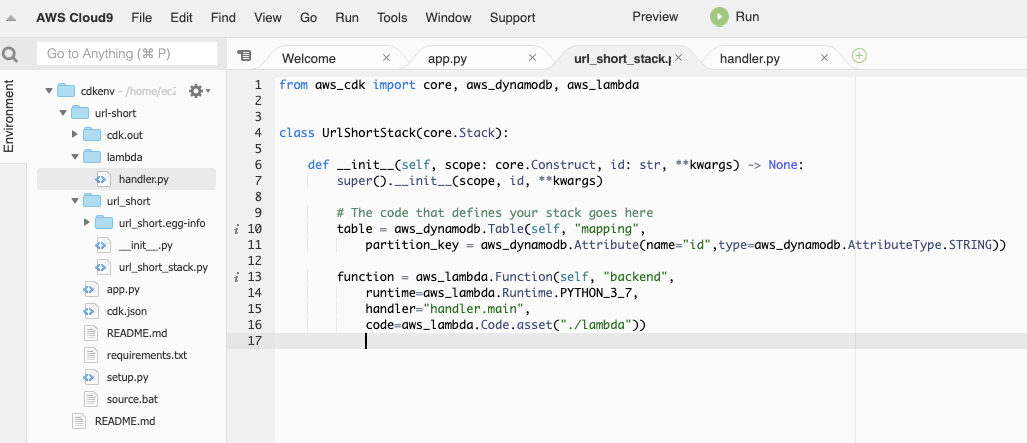Click the source.bat label in tree

coord(132,399)
